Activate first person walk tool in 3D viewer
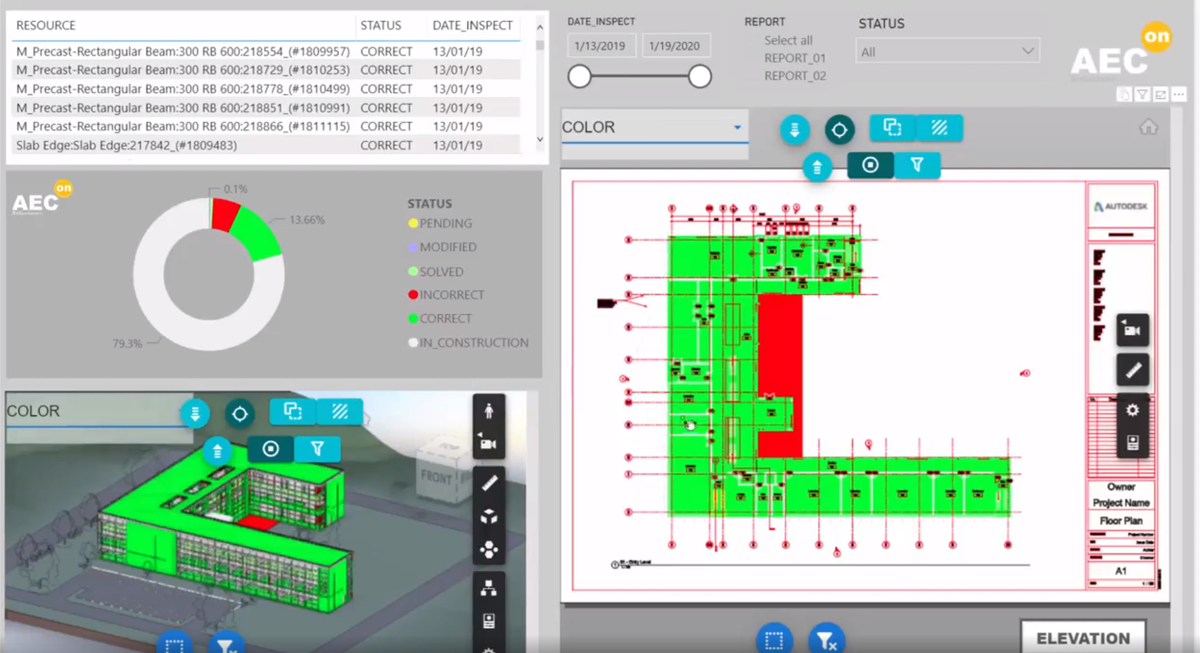Viewport: 1200px width, 653px height. pos(488,411)
